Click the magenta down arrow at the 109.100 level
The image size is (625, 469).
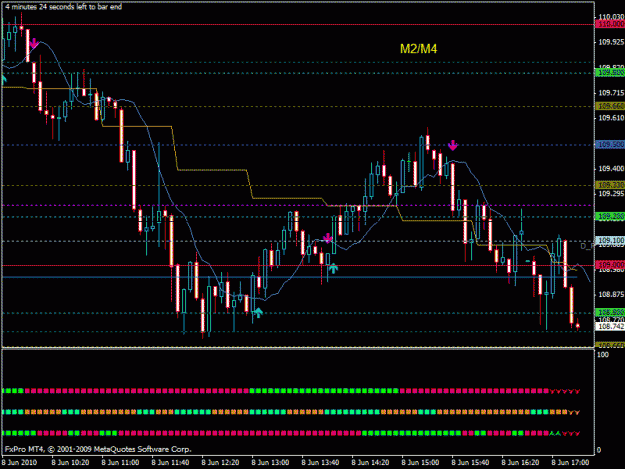pyautogui.click(x=327, y=238)
